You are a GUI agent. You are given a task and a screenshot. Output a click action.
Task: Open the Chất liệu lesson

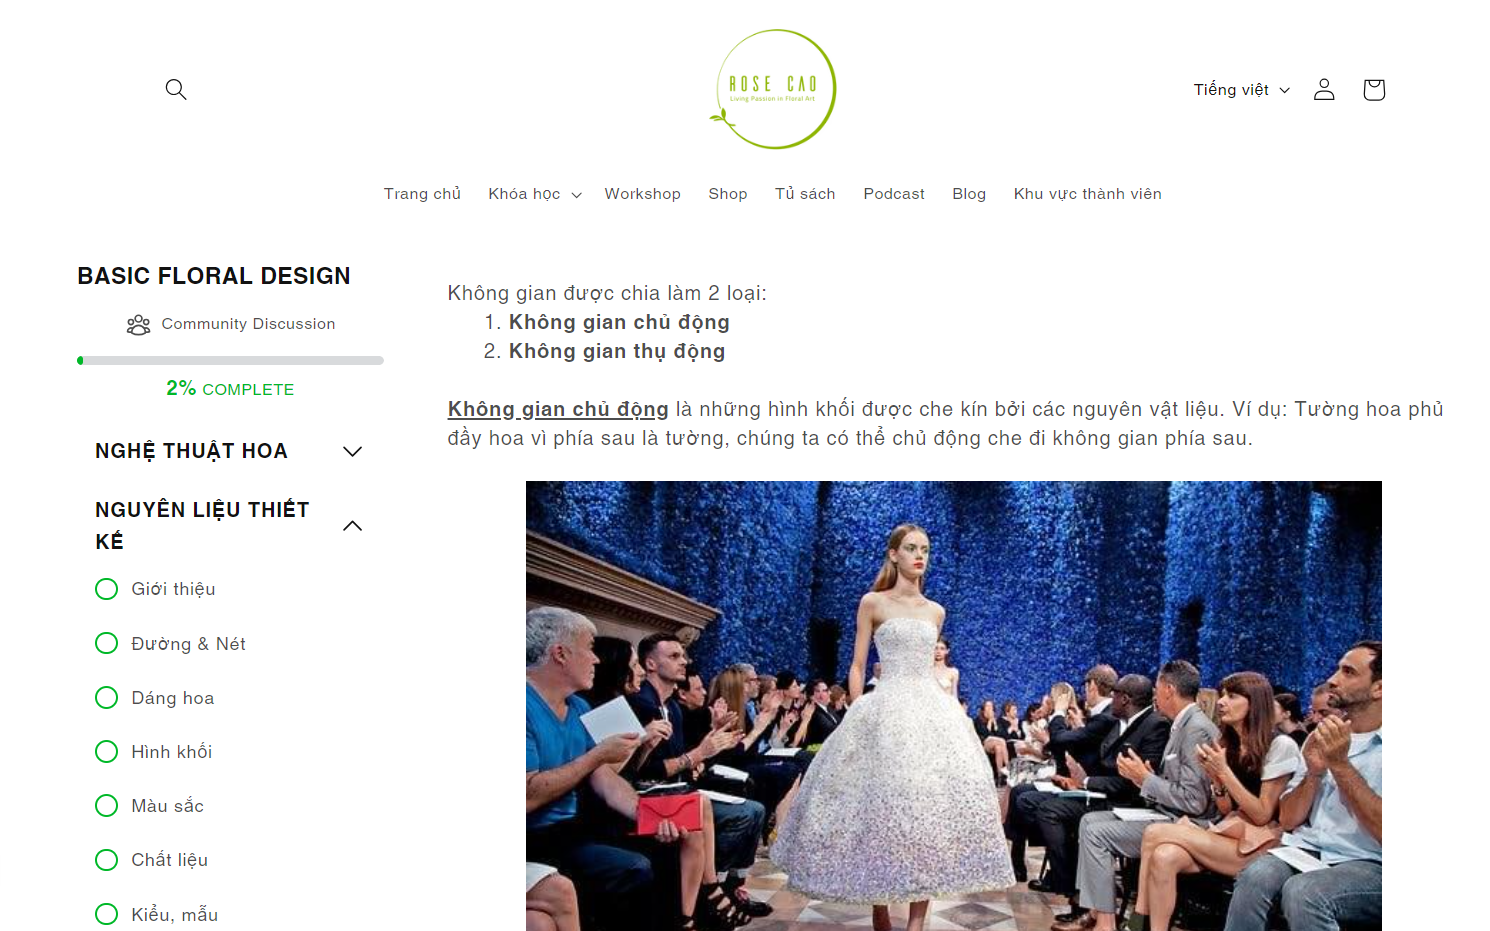point(170,860)
